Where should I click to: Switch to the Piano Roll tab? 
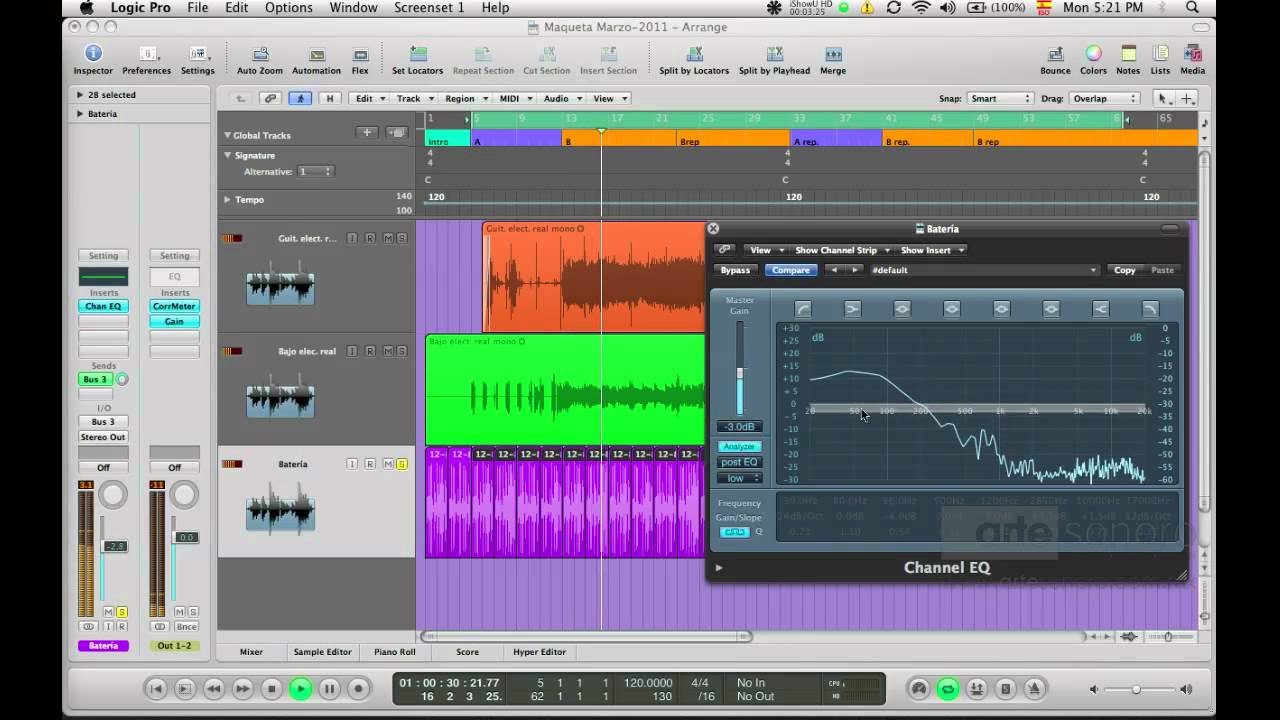pos(395,652)
